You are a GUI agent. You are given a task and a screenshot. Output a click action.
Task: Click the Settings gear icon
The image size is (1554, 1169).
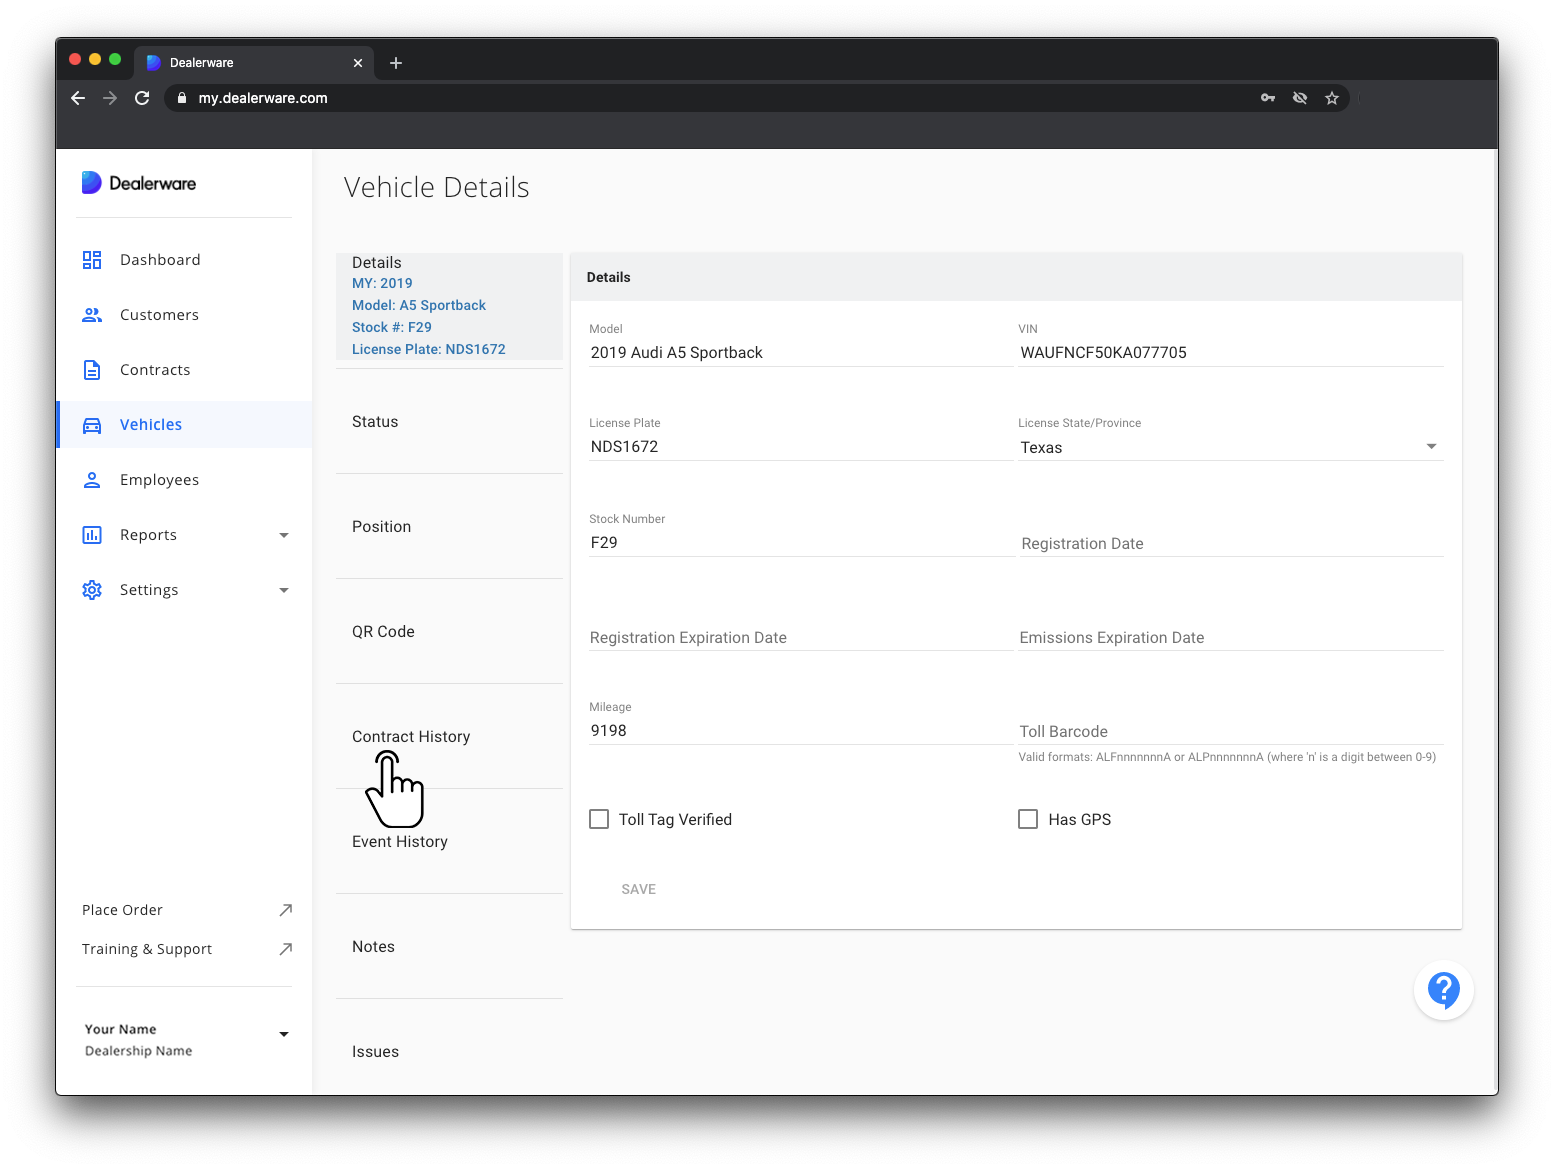point(92,590)
